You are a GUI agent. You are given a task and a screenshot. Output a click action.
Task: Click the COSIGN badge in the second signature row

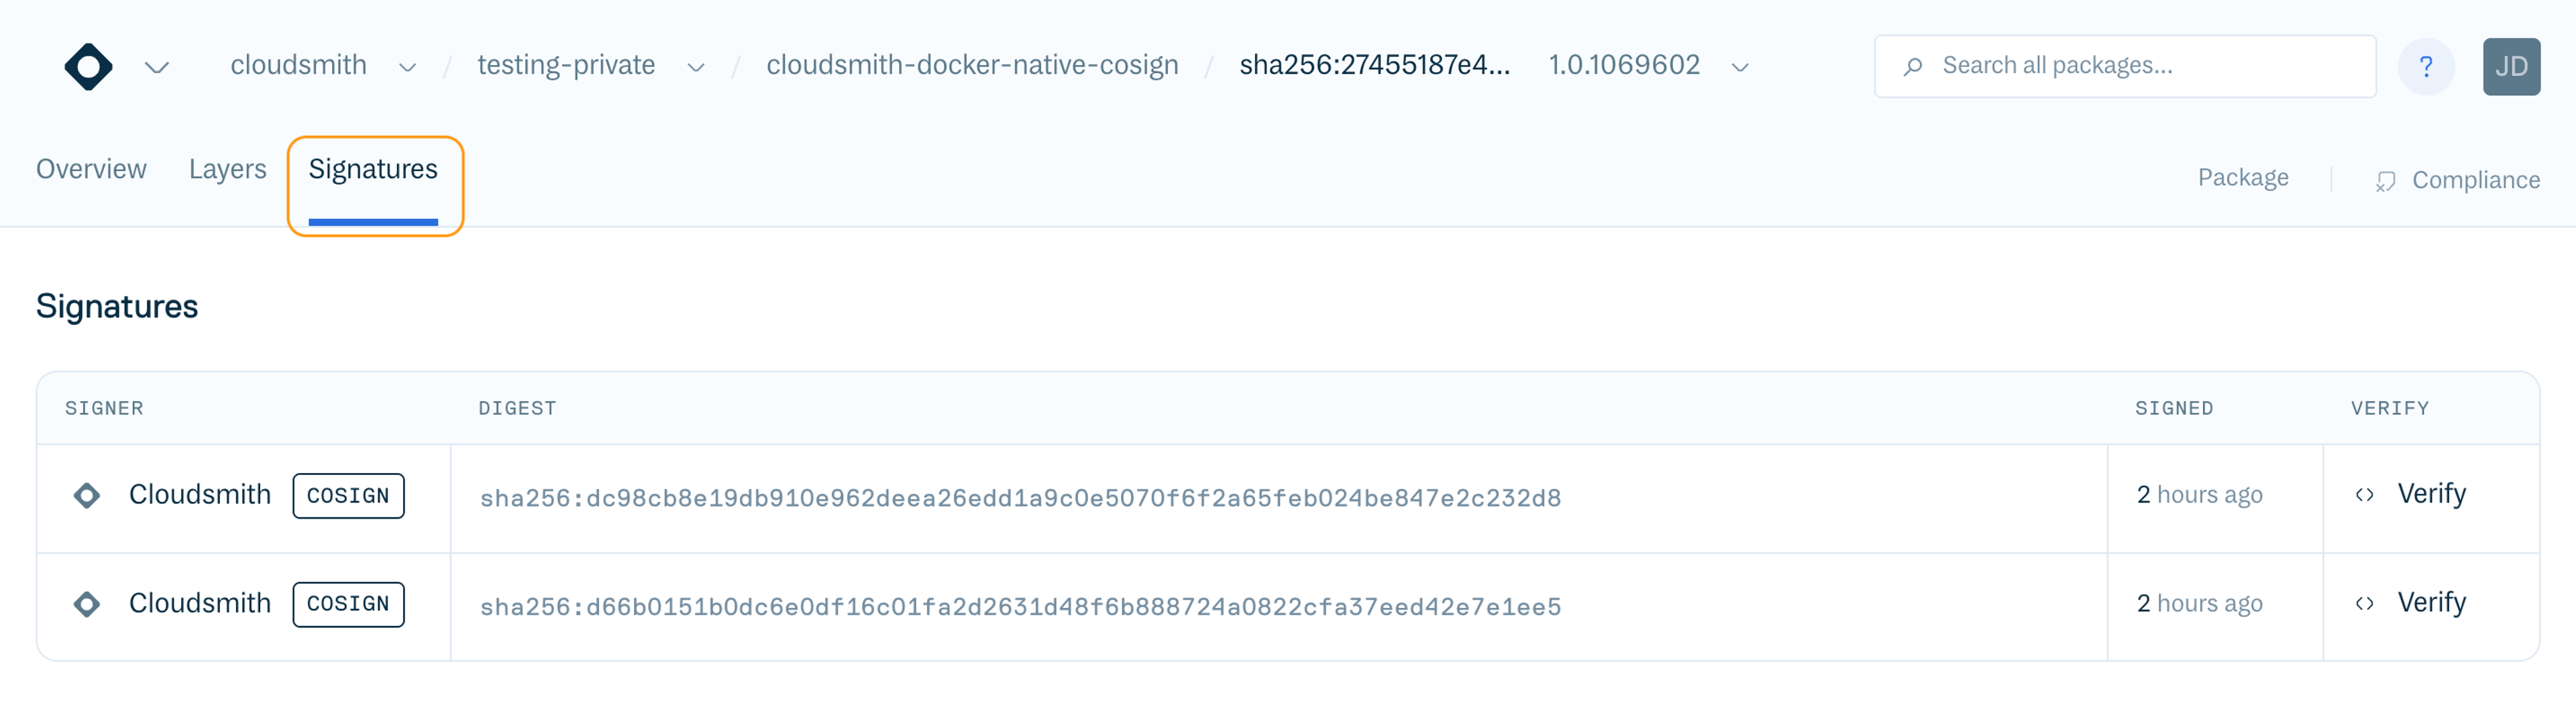[x=348, y=604]
